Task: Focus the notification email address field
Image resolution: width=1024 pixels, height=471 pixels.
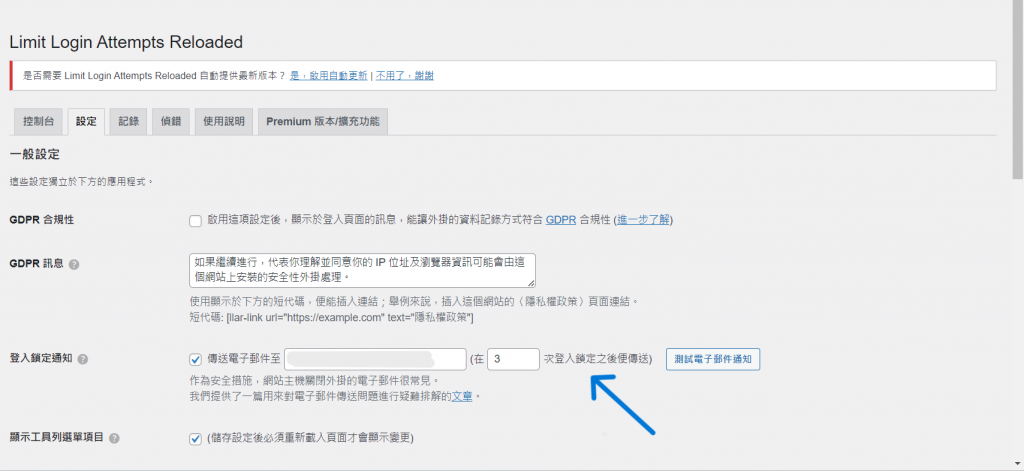Action: tap(375, 359)
